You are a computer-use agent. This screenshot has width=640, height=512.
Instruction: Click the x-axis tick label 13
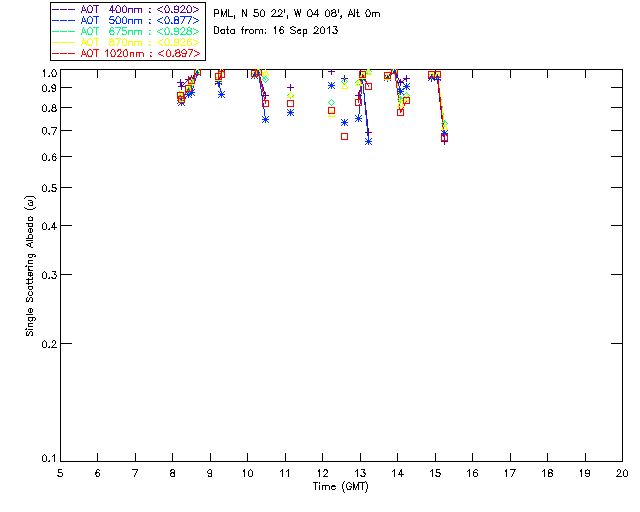click(x=360, y=473)
